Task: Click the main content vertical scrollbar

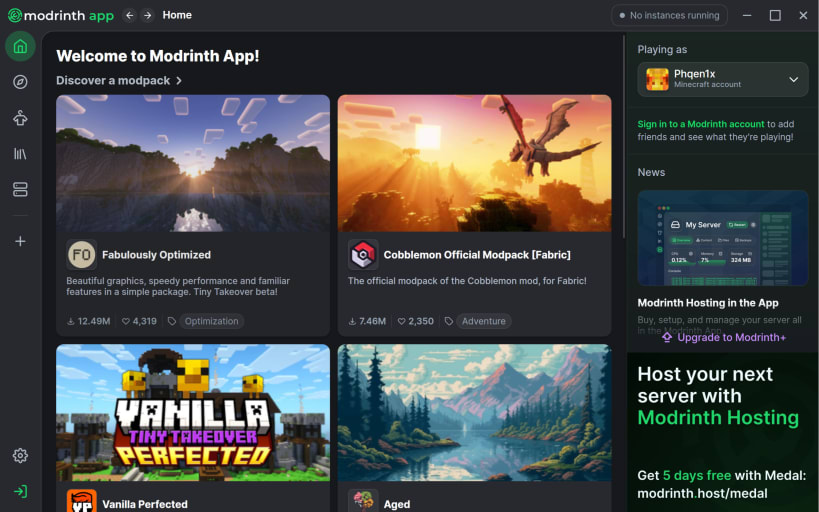Action: pos(624,137)
